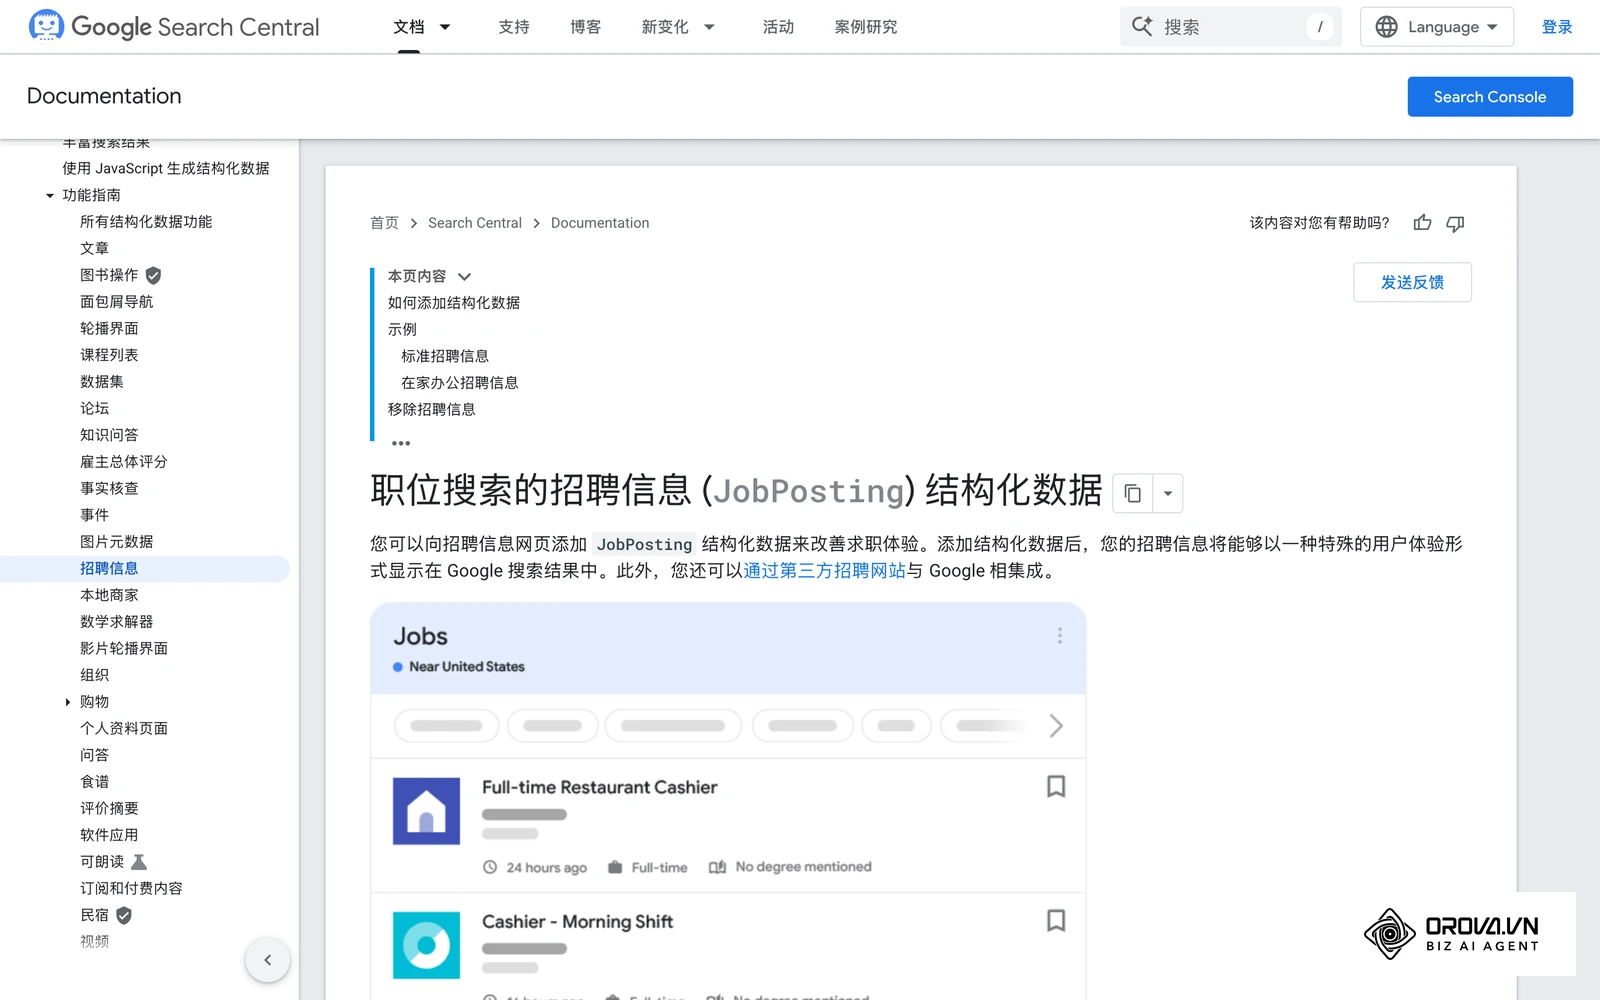1600x1000 pixels.
Task: Click the right chevron in job filter chips
Action: [1056, 726]
